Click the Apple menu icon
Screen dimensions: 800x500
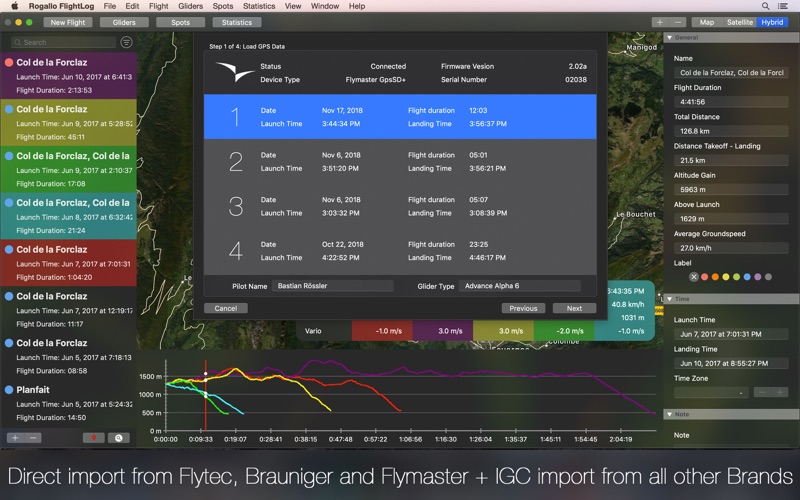[x=15, y=6]
